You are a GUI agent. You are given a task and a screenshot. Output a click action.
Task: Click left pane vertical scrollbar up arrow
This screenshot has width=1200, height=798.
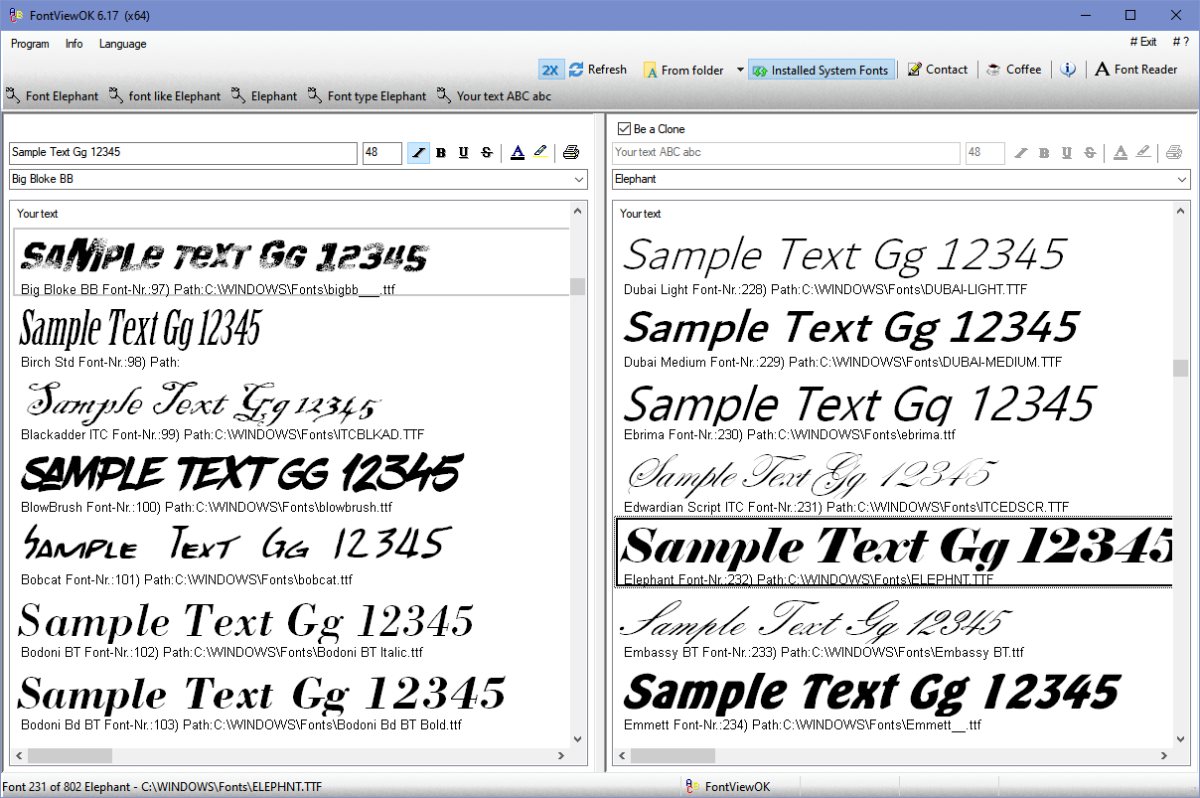pos(578,211)
